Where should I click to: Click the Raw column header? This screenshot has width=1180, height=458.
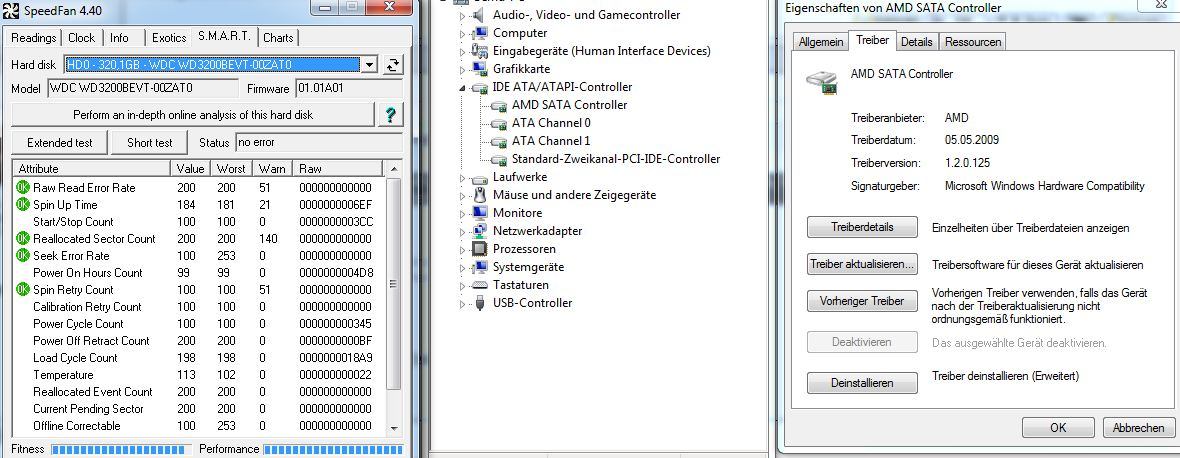coord(338,168)
